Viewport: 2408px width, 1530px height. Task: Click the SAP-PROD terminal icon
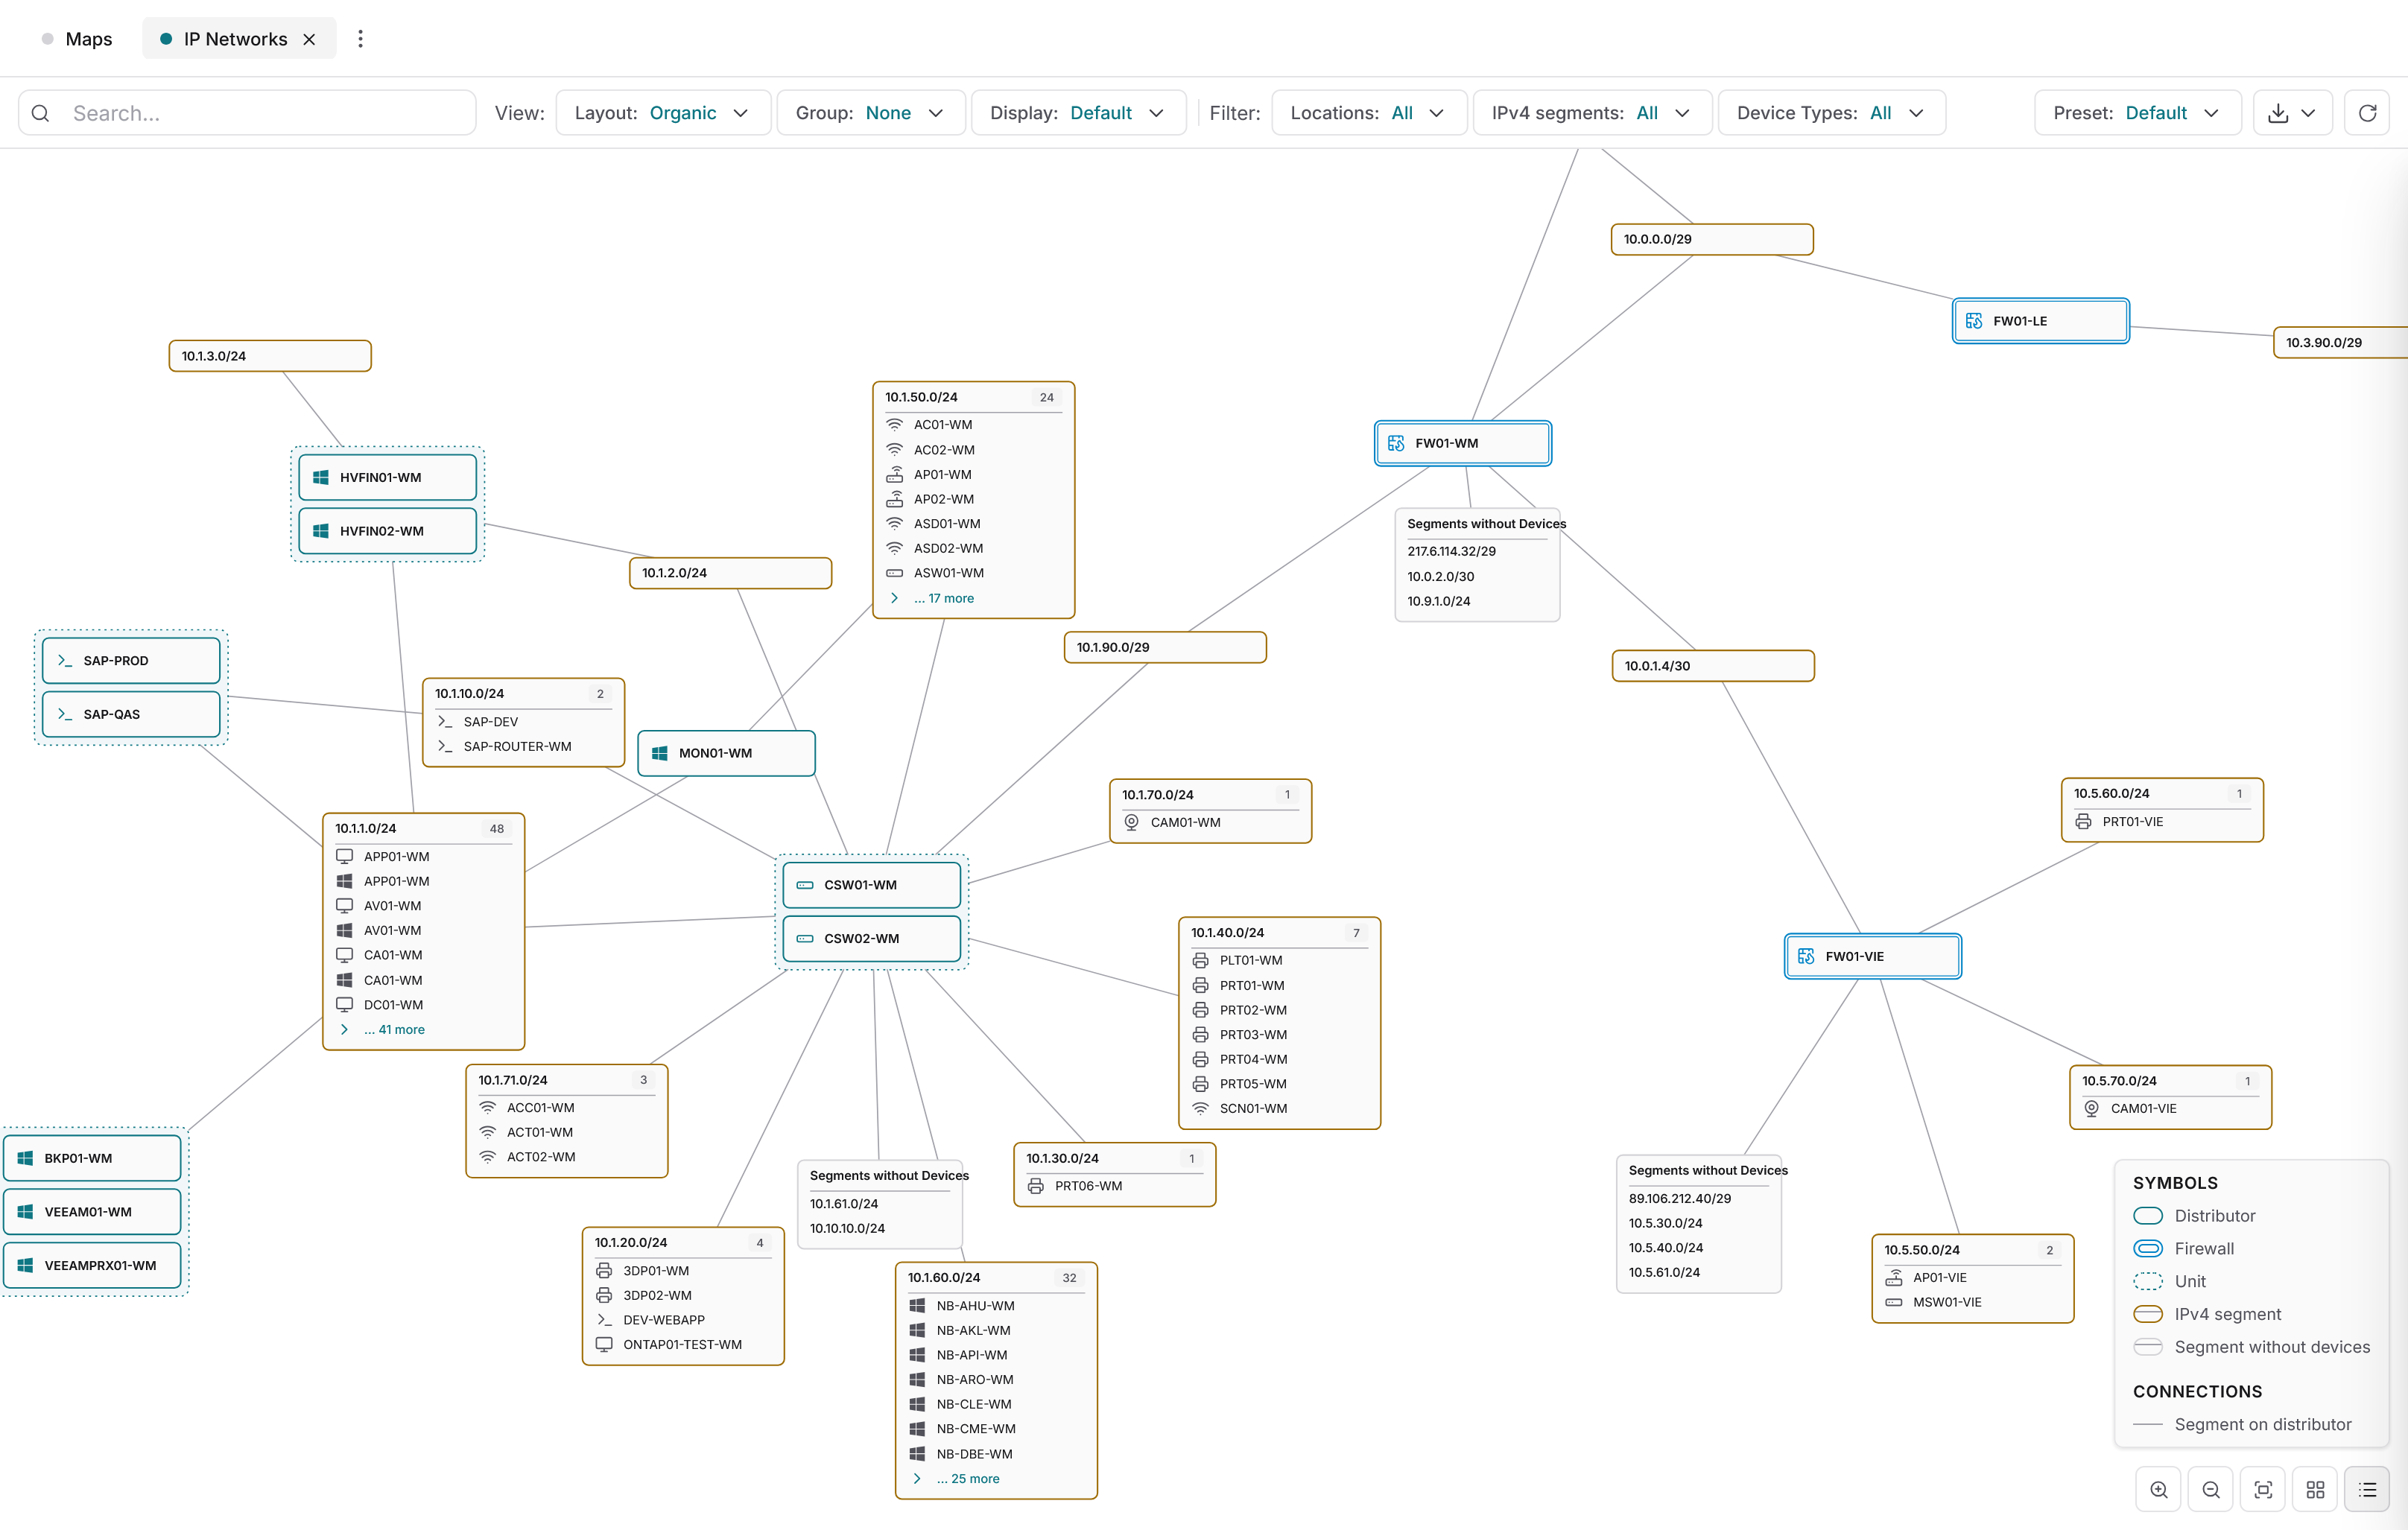point(65,661)
